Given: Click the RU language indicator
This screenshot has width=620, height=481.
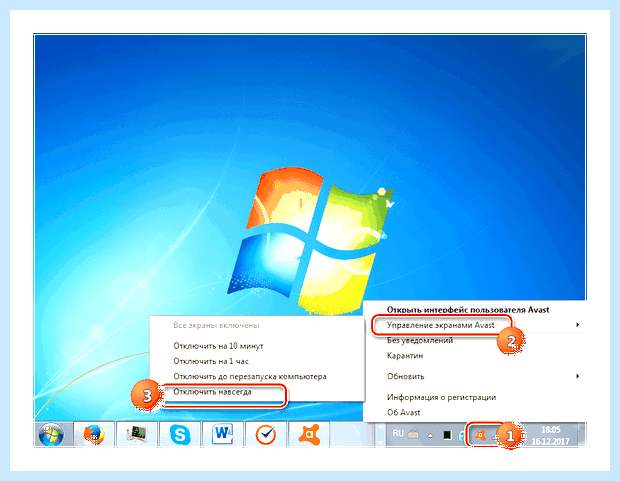Looking at the screenshot, I should 398,434.
